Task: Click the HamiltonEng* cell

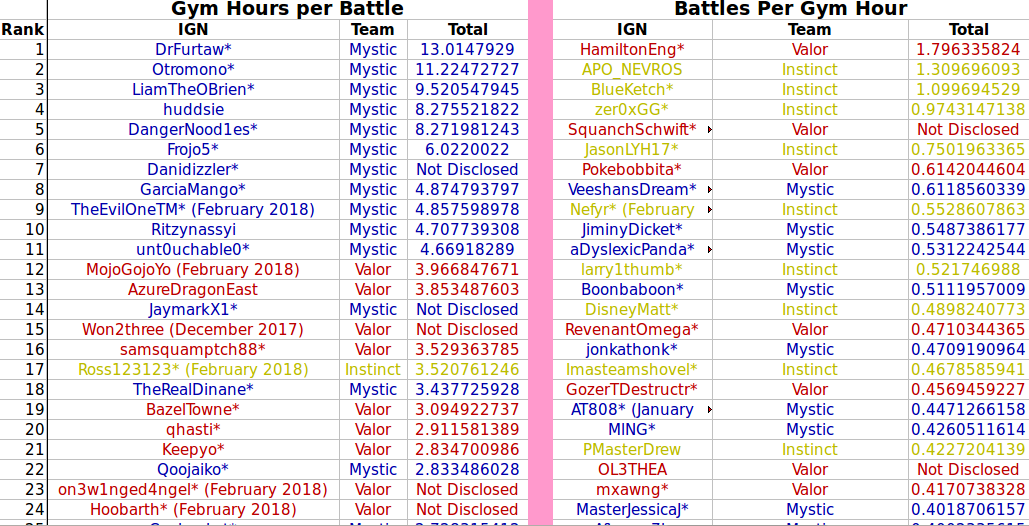Action: [x=632, y=50]
